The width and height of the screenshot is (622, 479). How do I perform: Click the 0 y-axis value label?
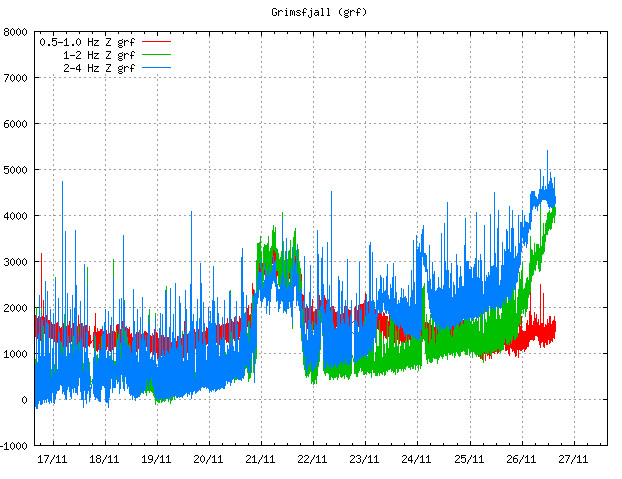coord(25,400)
